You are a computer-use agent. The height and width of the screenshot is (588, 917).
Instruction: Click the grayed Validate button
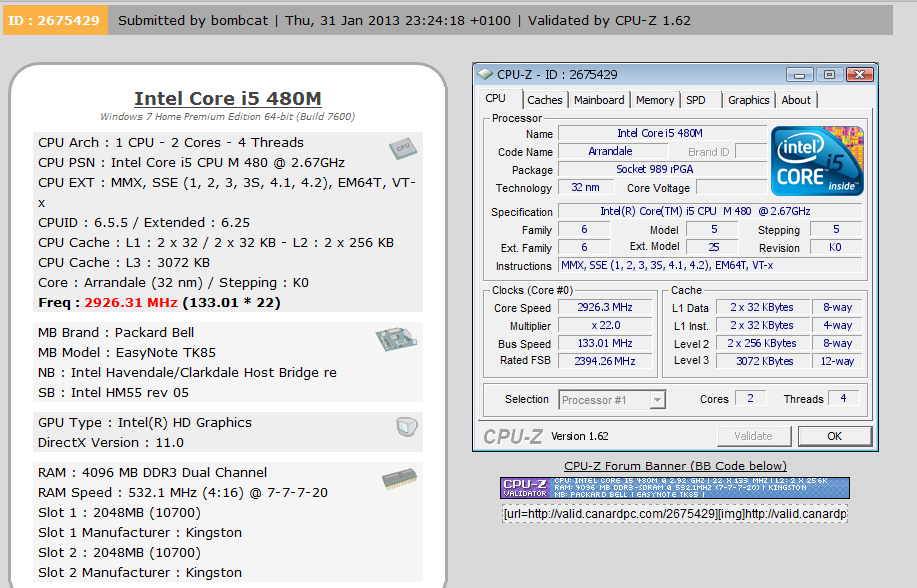click(x=753, y=436)
